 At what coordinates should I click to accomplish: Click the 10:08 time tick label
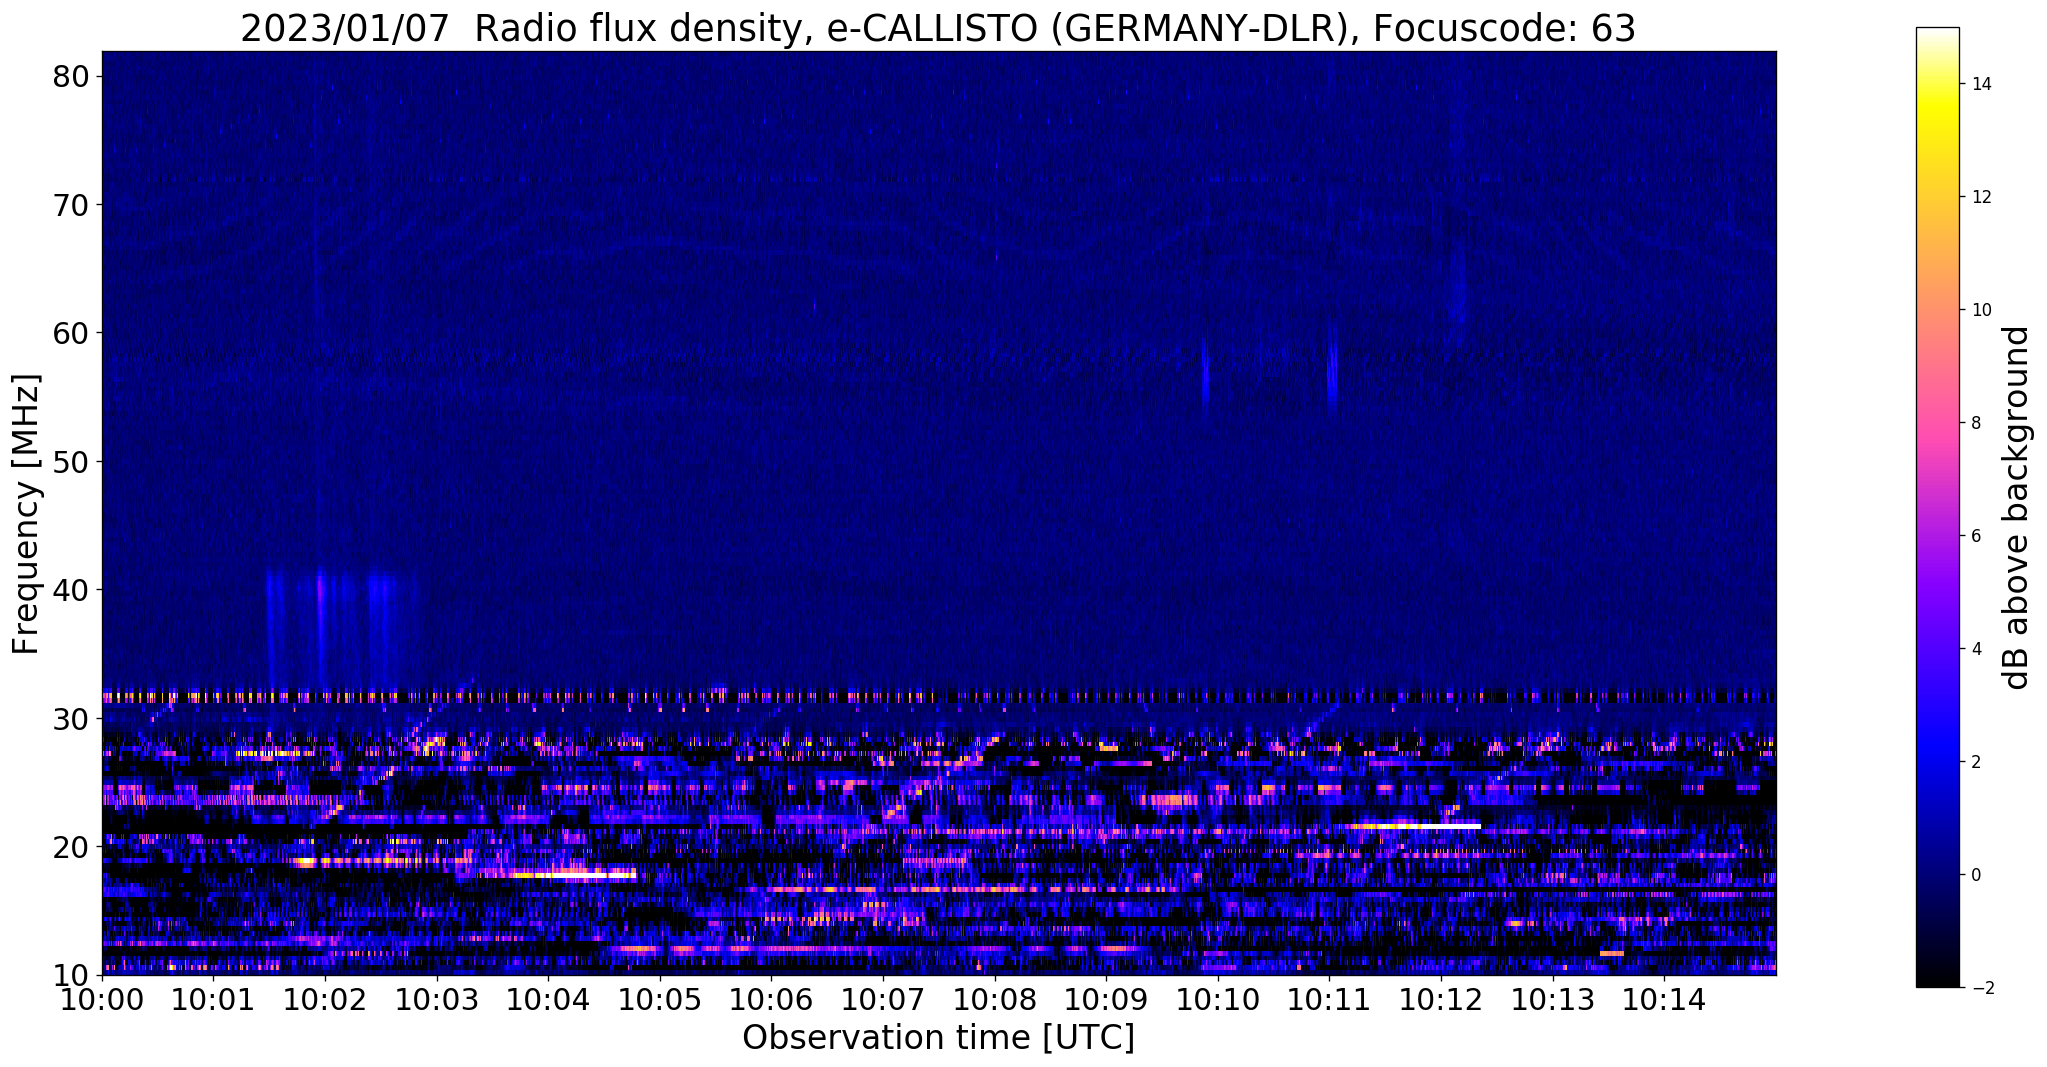(x=994, y=999)
